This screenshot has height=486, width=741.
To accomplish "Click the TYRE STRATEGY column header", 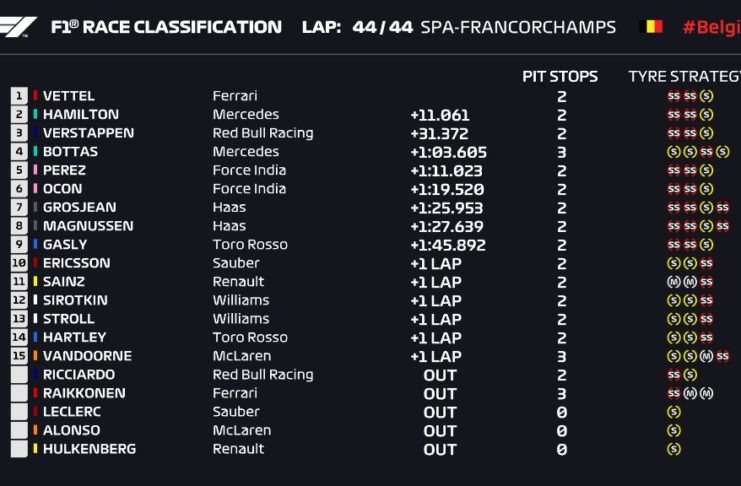I will (x=684, y=76).
